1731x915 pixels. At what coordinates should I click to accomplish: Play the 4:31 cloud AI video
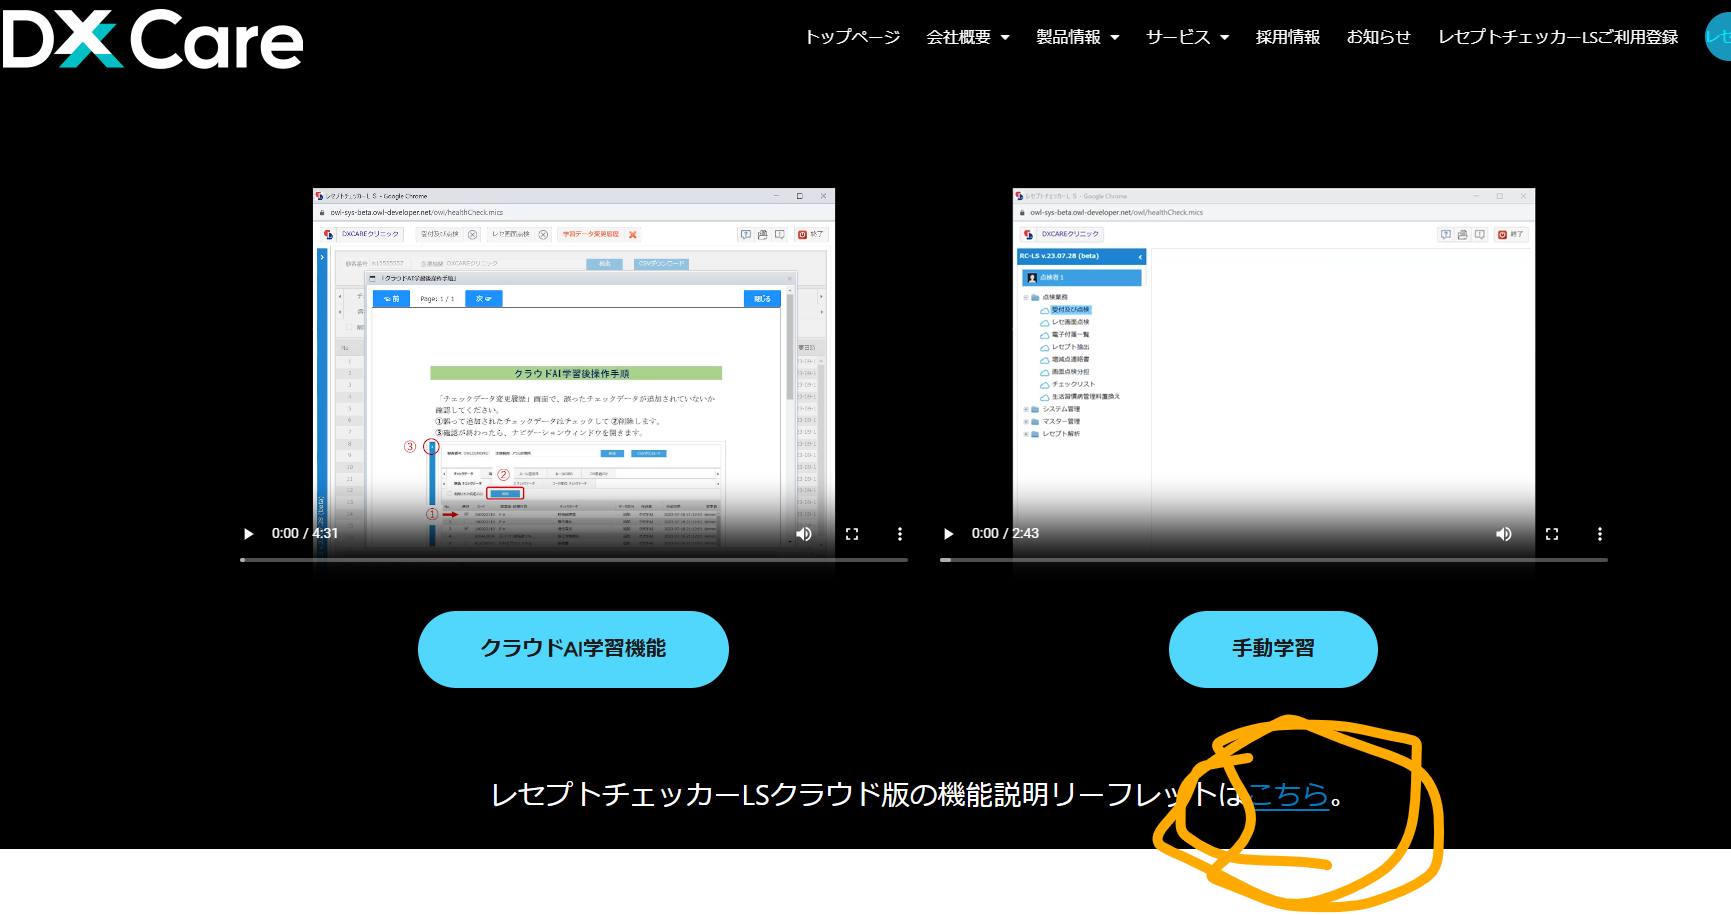(x=249, y=534)
